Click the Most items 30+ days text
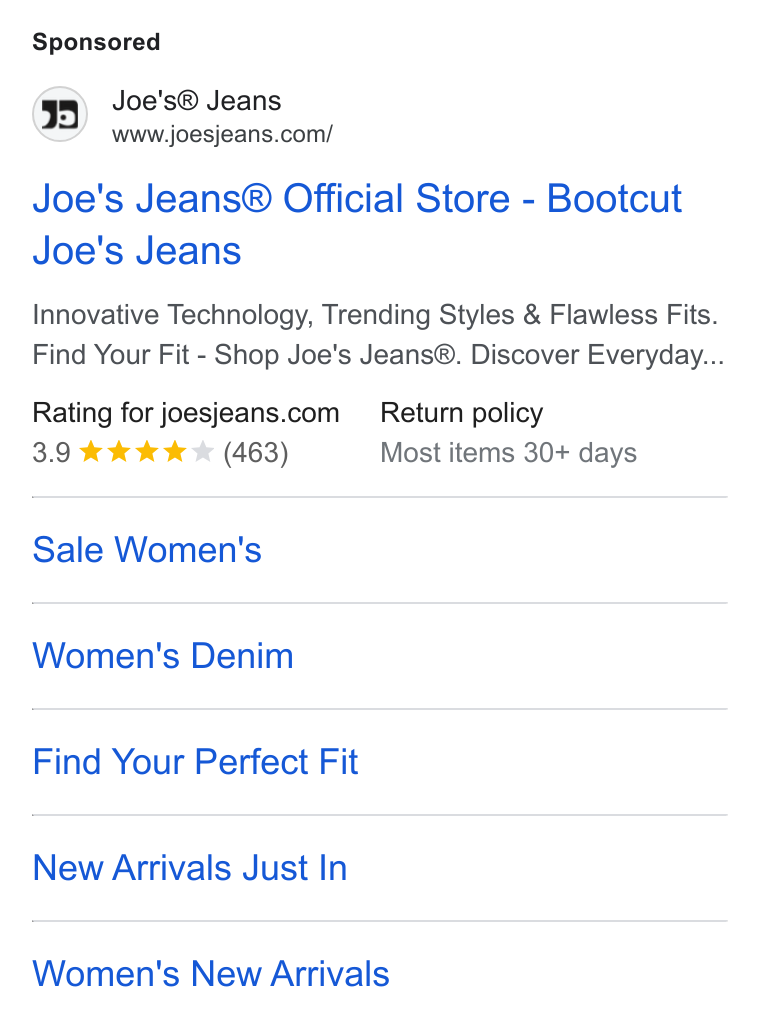The height and width of the screenshot is (1026, 760). (x=509, y=453)
